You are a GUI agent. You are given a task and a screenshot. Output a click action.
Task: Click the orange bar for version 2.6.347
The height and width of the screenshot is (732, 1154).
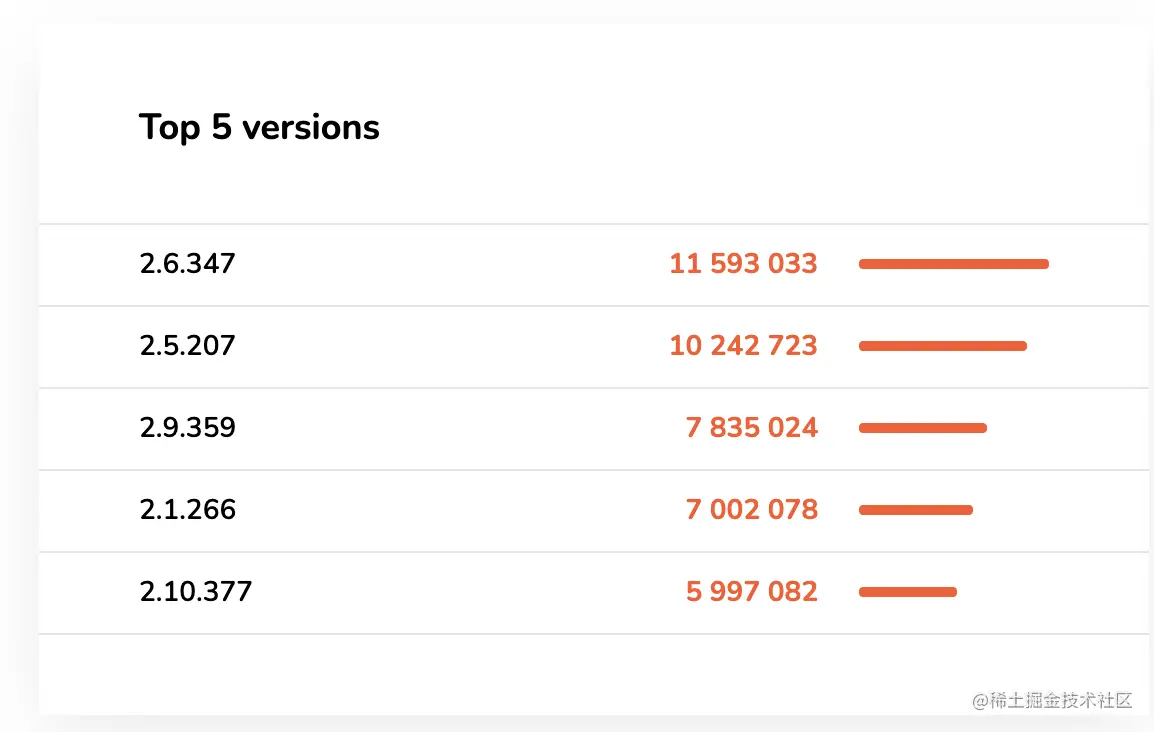pyautogui.click(x=954, y=264)
